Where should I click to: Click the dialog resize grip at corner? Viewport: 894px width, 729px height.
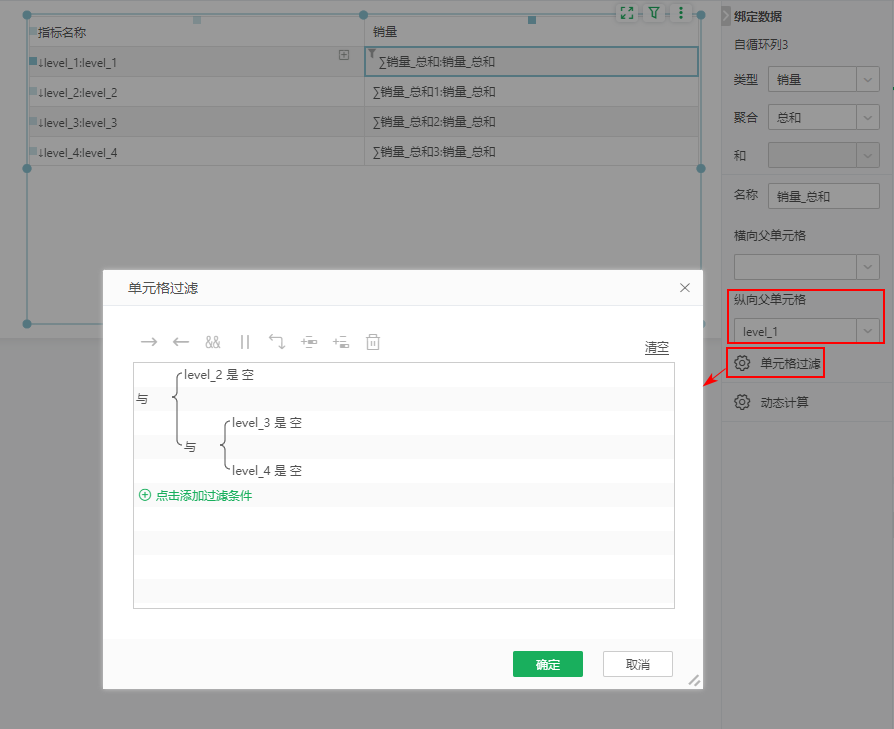(x=694, y=680)
